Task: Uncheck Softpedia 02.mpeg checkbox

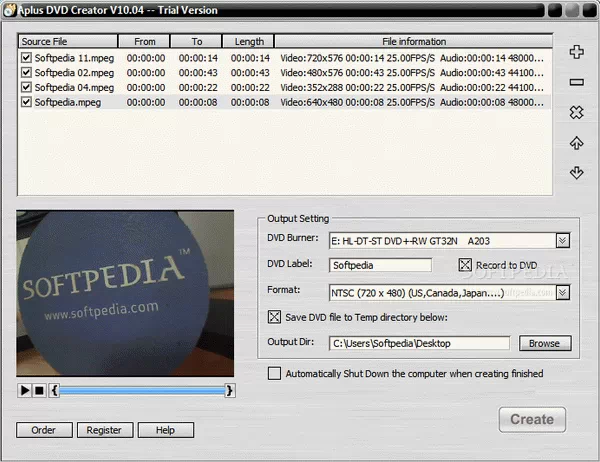Action: pos(26,72)
